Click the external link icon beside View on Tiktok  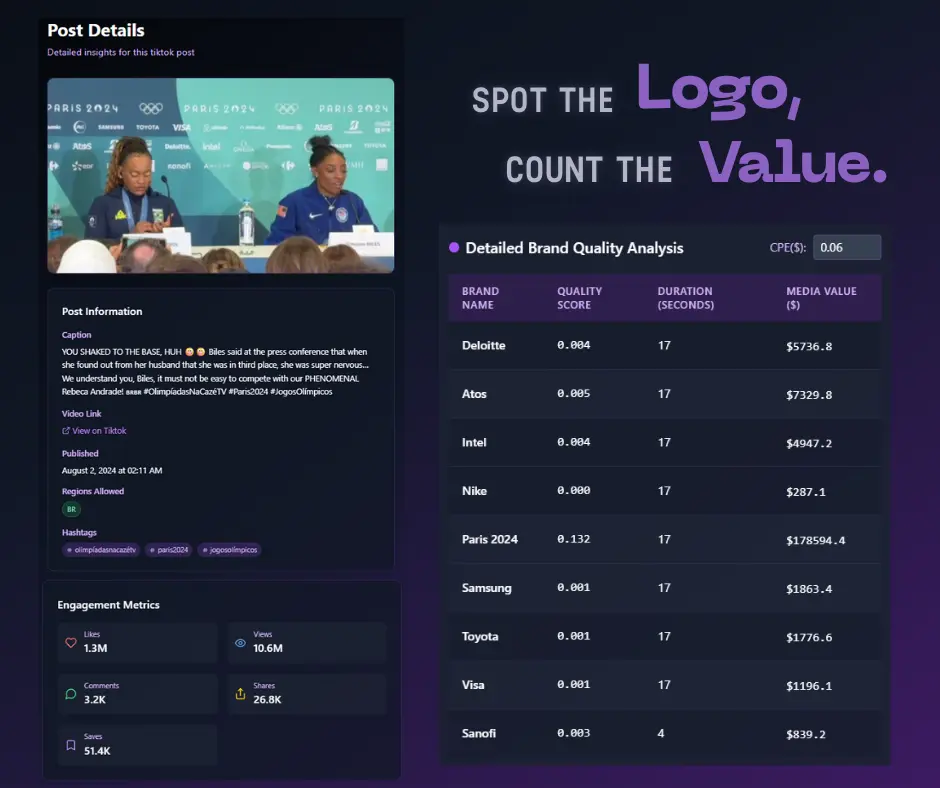(66, 431)
